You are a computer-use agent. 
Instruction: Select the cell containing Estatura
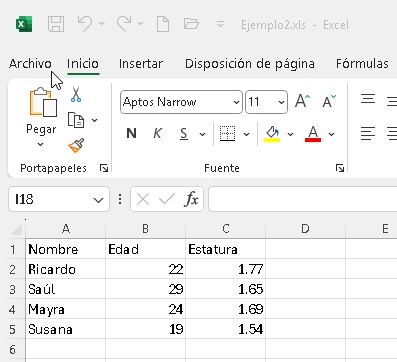pyautogui.click(x=226, y=249)
